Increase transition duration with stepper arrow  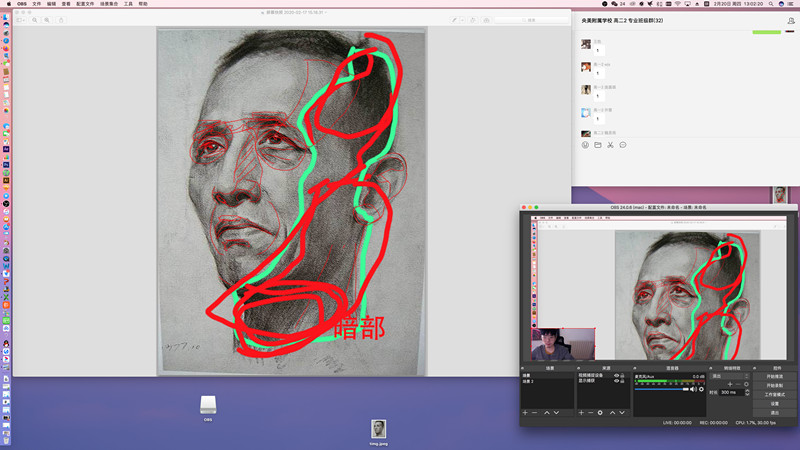pyautogui.click(x=747, y=390)
